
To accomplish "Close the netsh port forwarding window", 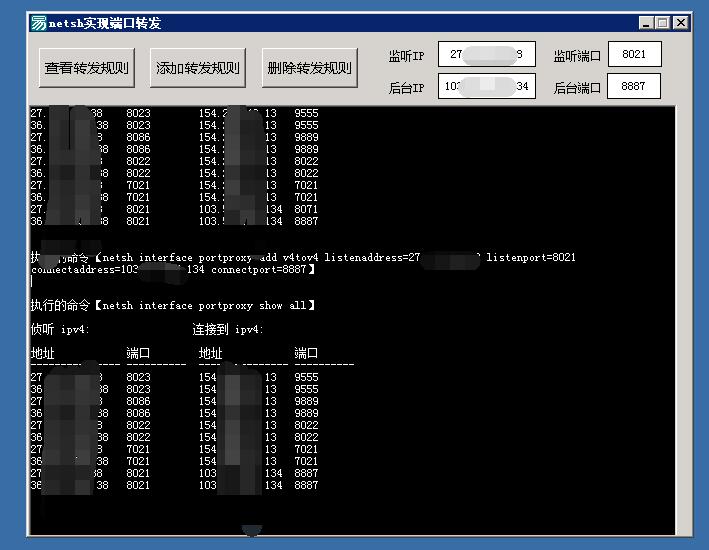I will (x=681, y=23).
